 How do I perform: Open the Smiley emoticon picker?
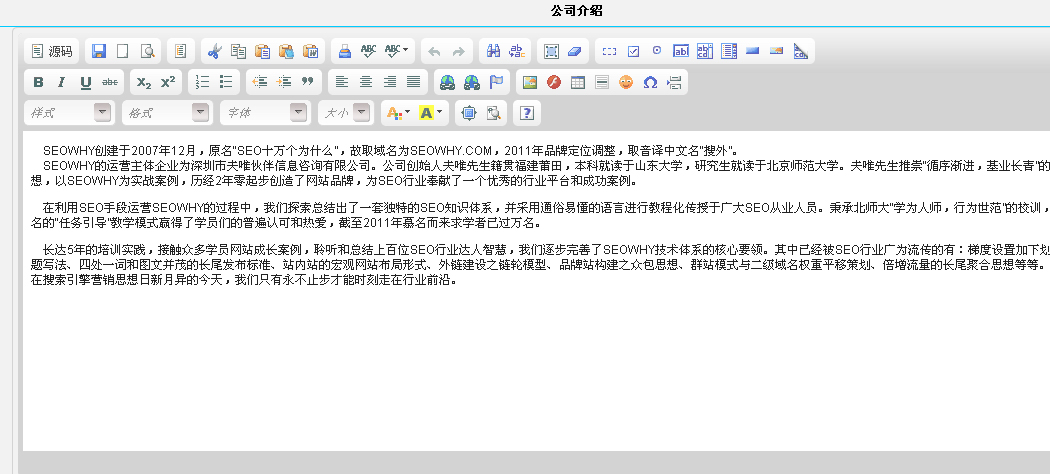(x=626, y=82)
